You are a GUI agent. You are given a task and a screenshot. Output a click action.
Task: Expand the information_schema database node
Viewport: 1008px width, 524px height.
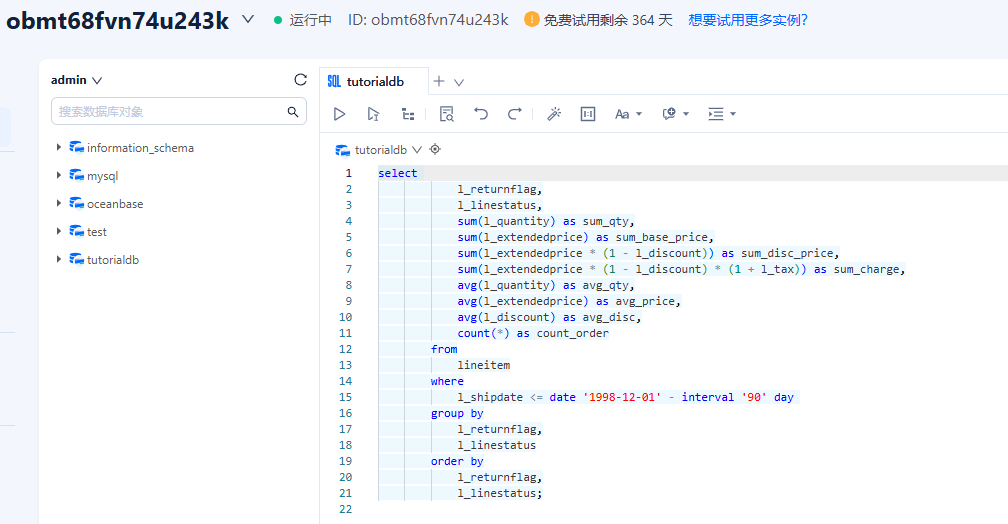[58, 147]
